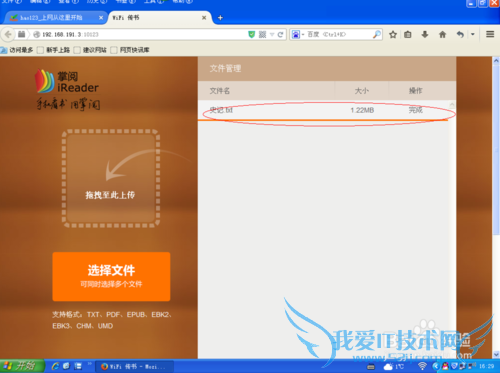The height and width of the screenshot is (373, 500).
Task: Click the 完成 status cell
Action: point(416,110)
